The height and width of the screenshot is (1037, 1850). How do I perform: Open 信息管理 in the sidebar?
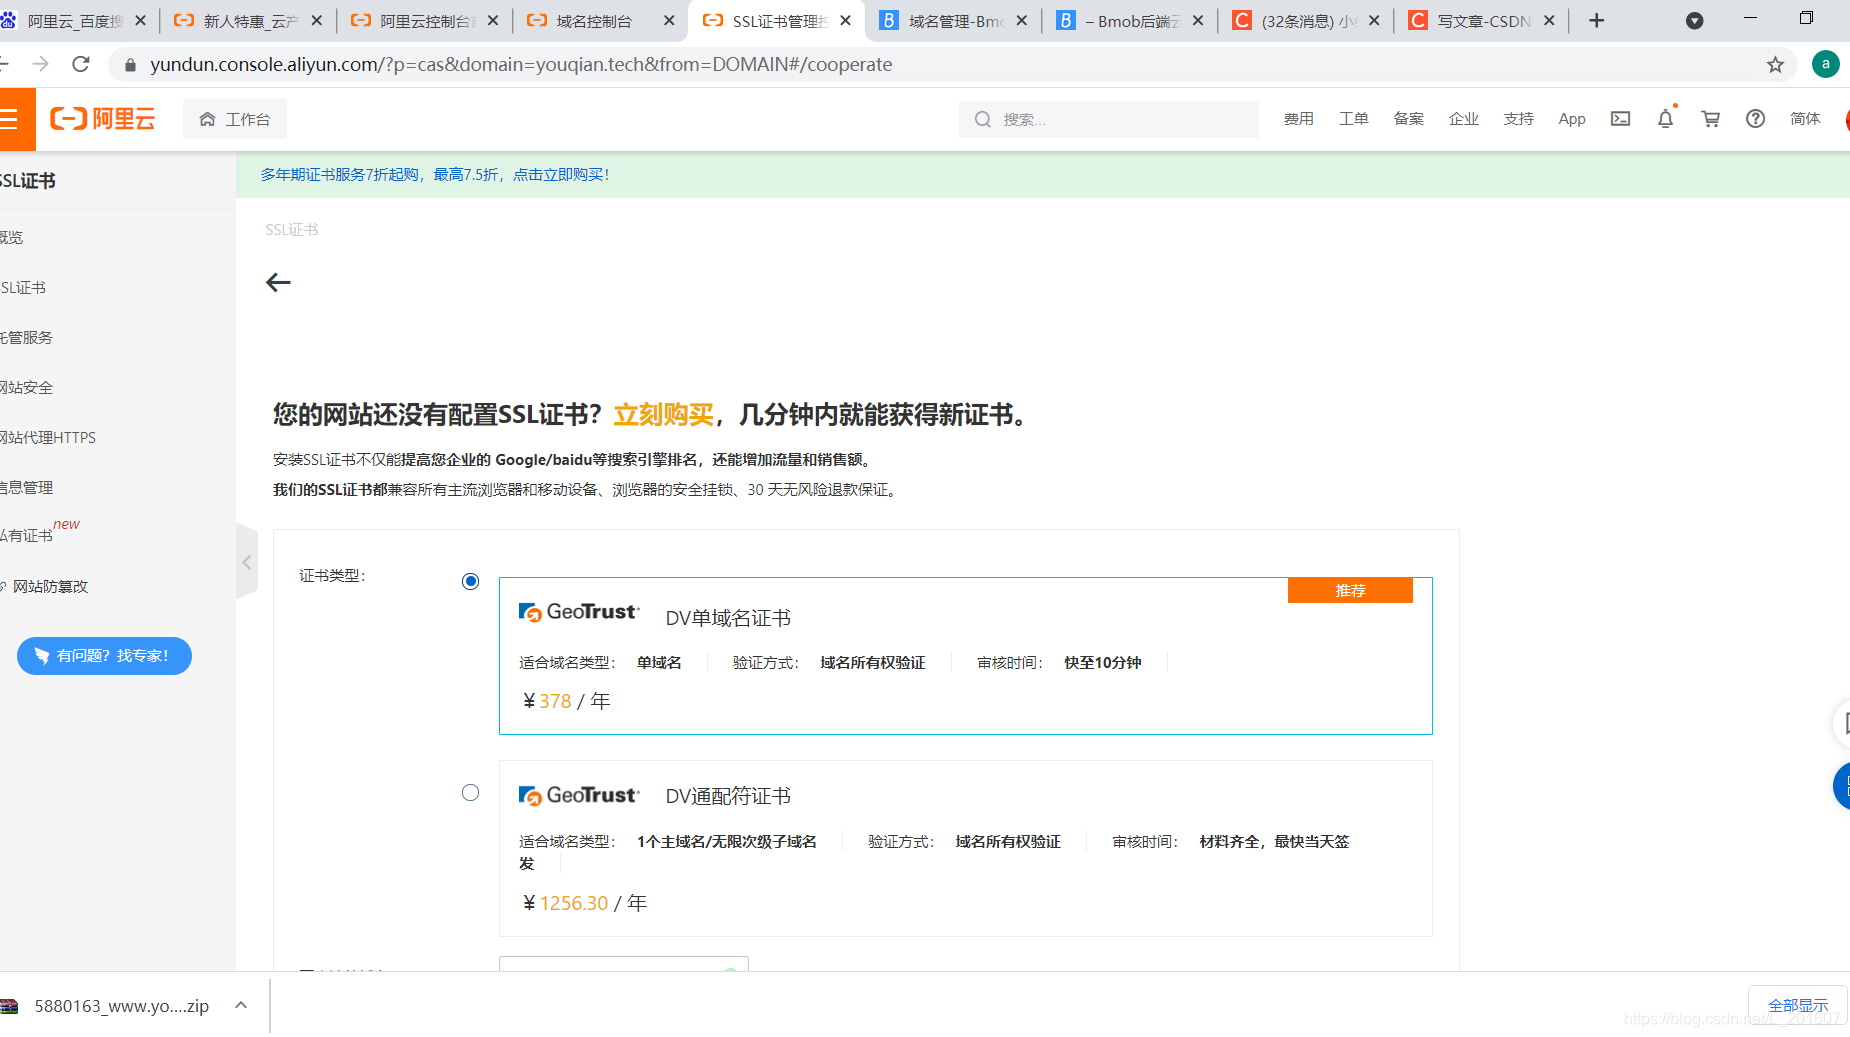[x=27, y=488]
